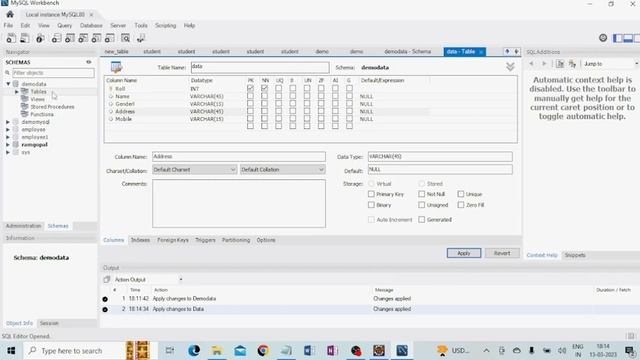640x360 pixels.
Task: Click create new view toolbar icon
Action: (x=83, y=38)
